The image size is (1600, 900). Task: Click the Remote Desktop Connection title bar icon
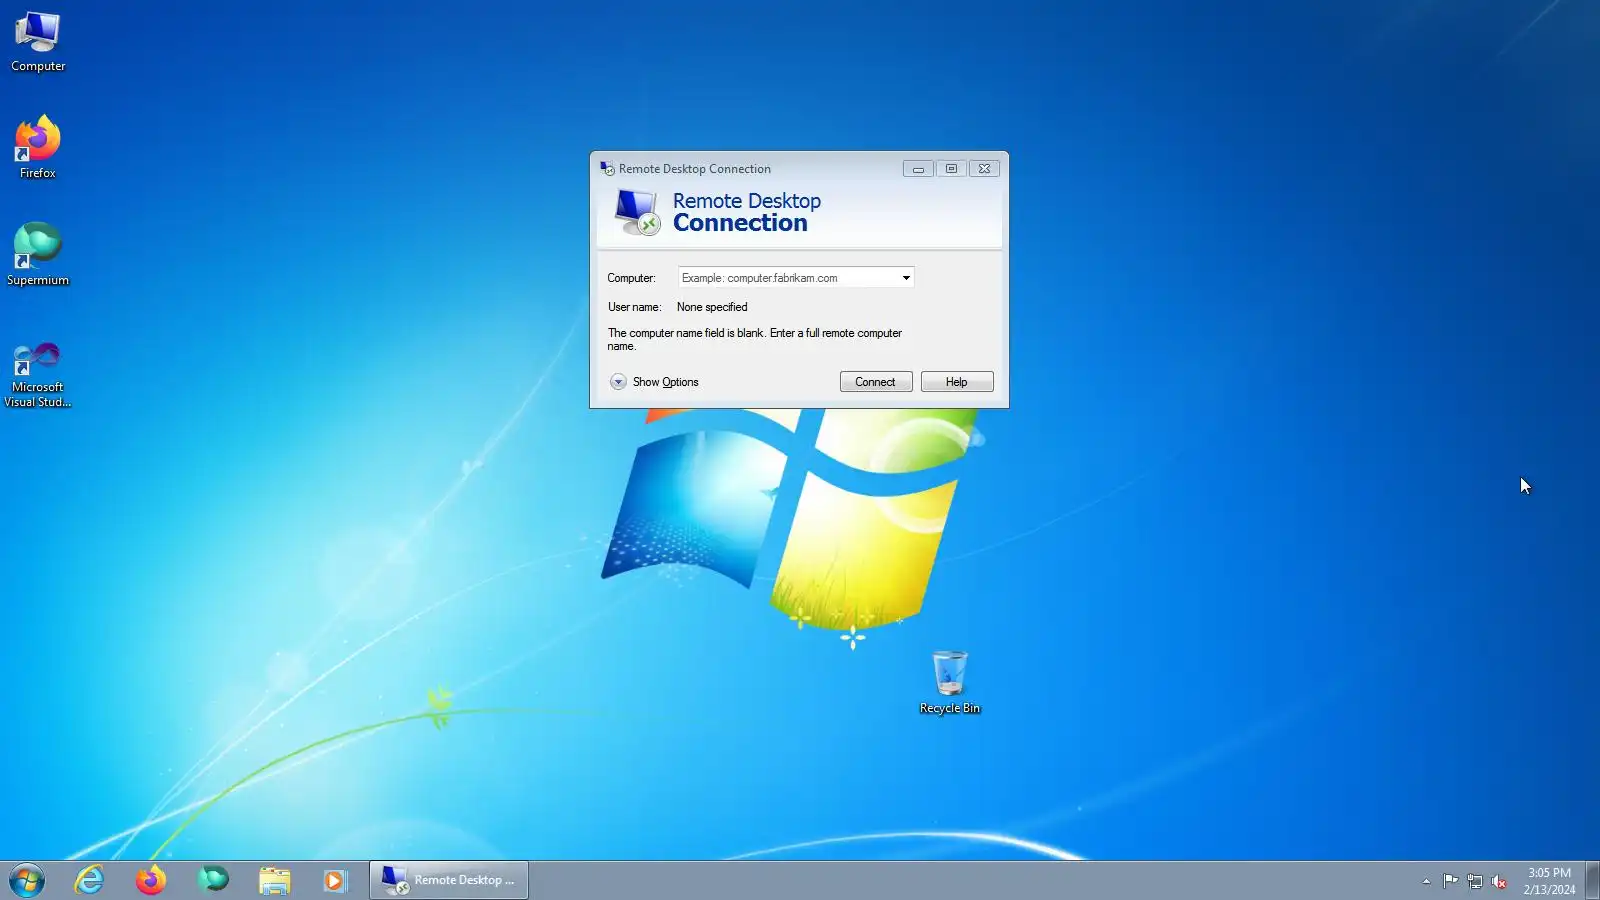coord(607,169)
